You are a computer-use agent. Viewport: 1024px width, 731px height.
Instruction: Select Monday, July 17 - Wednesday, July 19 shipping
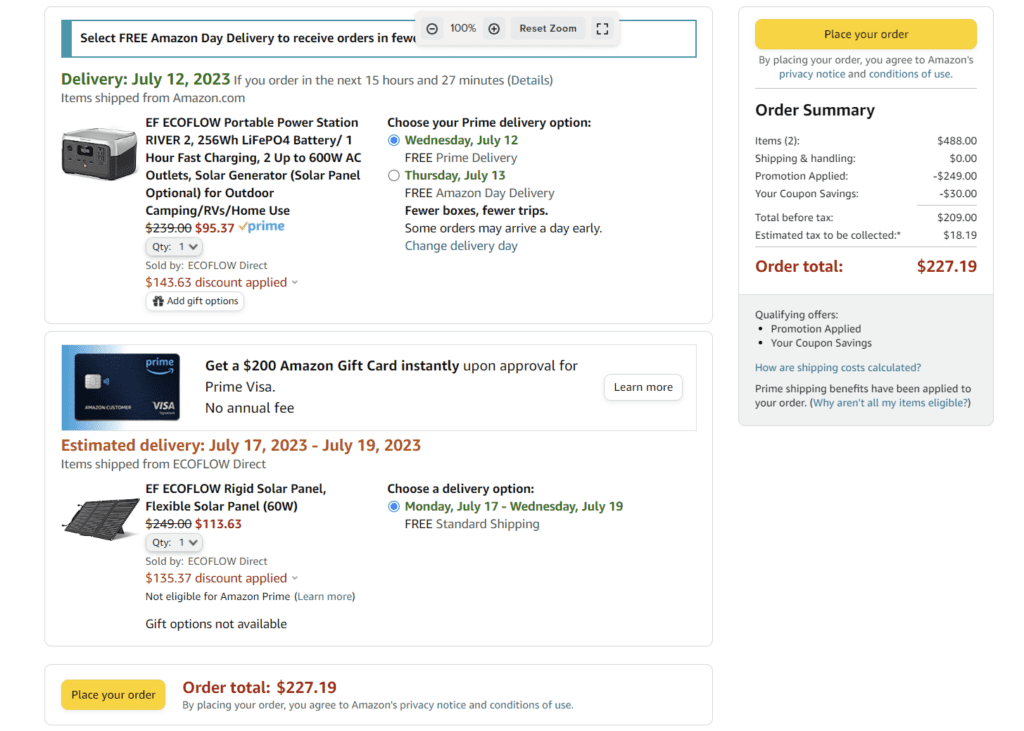[394, 507]
